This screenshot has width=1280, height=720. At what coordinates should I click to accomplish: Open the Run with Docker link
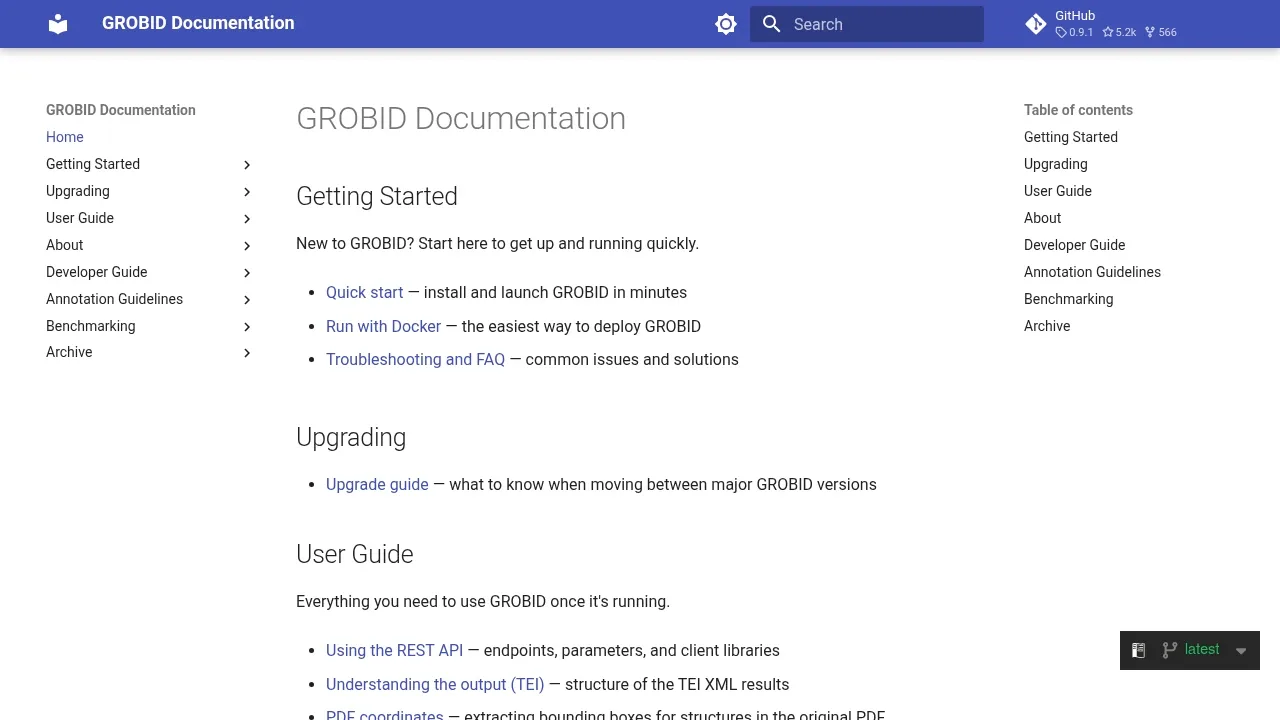383,326
